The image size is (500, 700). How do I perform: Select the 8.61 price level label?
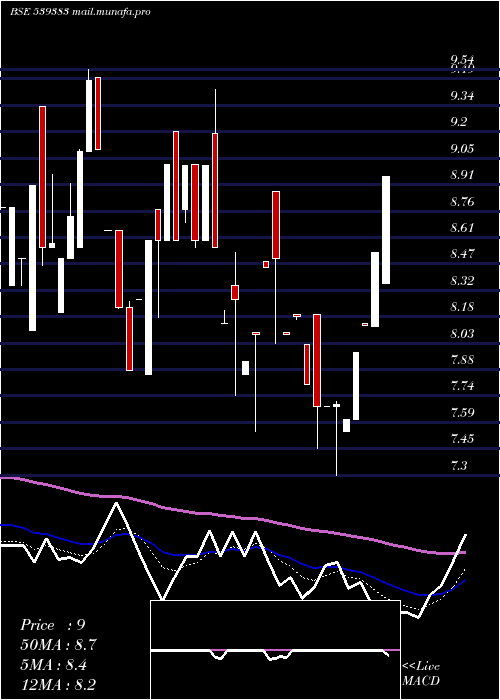[x=462, y=228]
